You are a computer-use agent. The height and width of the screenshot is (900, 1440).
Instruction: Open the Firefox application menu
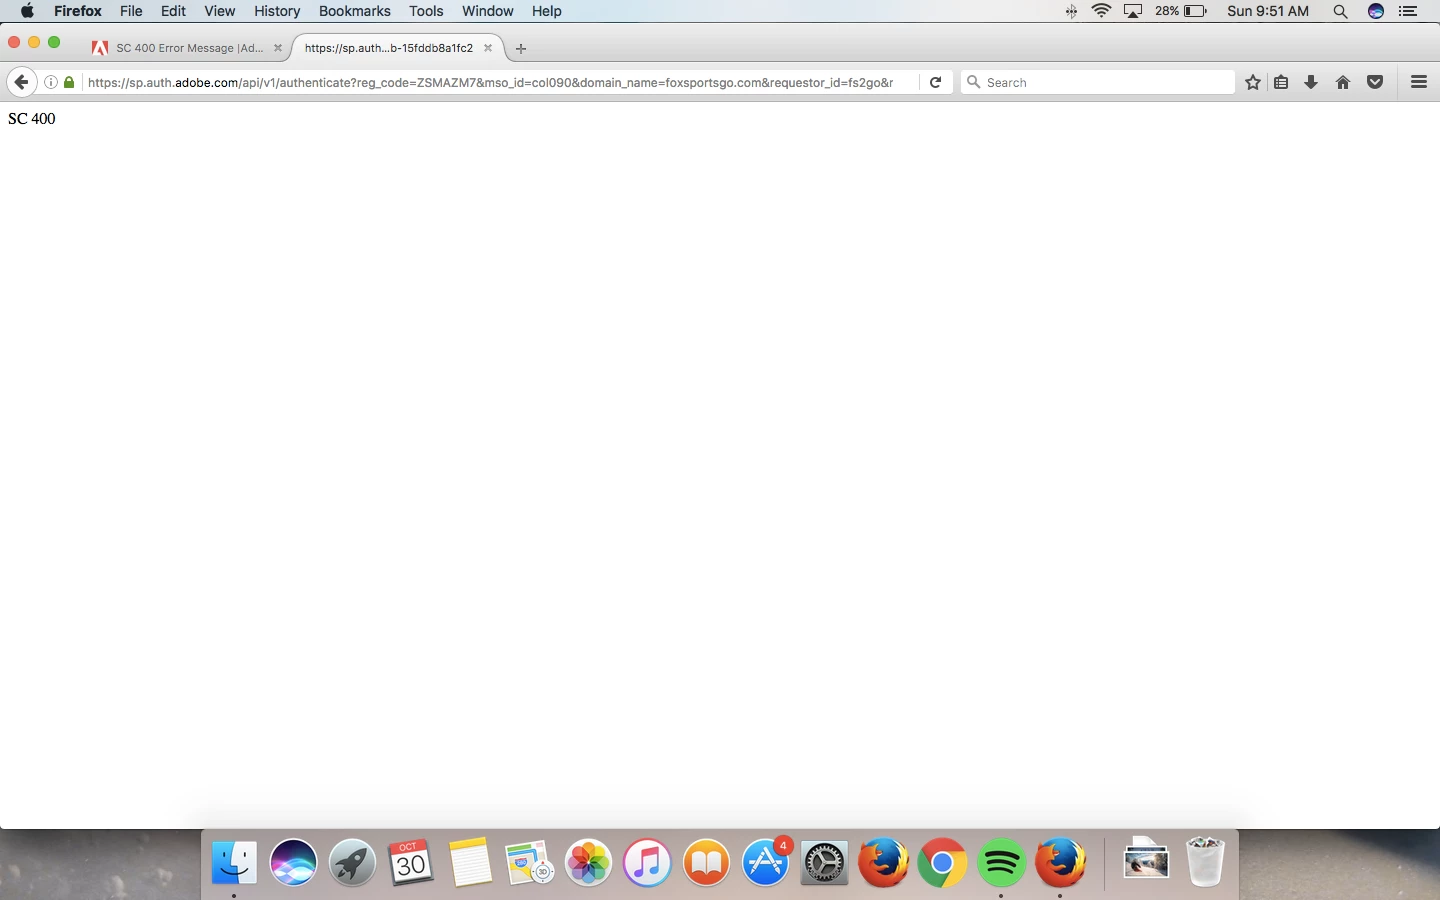77,11
